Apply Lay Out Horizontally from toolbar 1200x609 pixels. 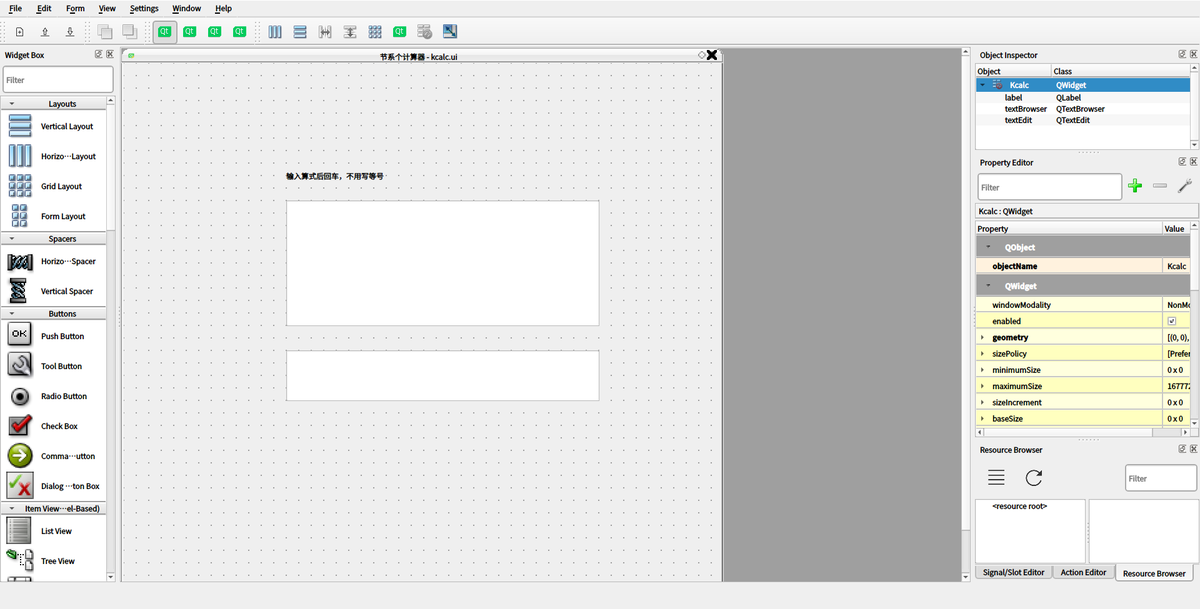click(275, 32)
